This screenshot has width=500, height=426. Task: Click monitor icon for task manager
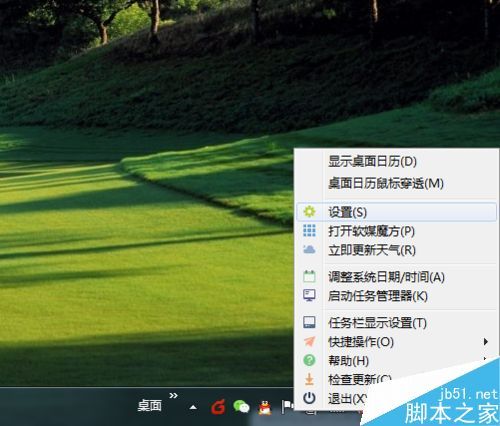coord(309,295)
